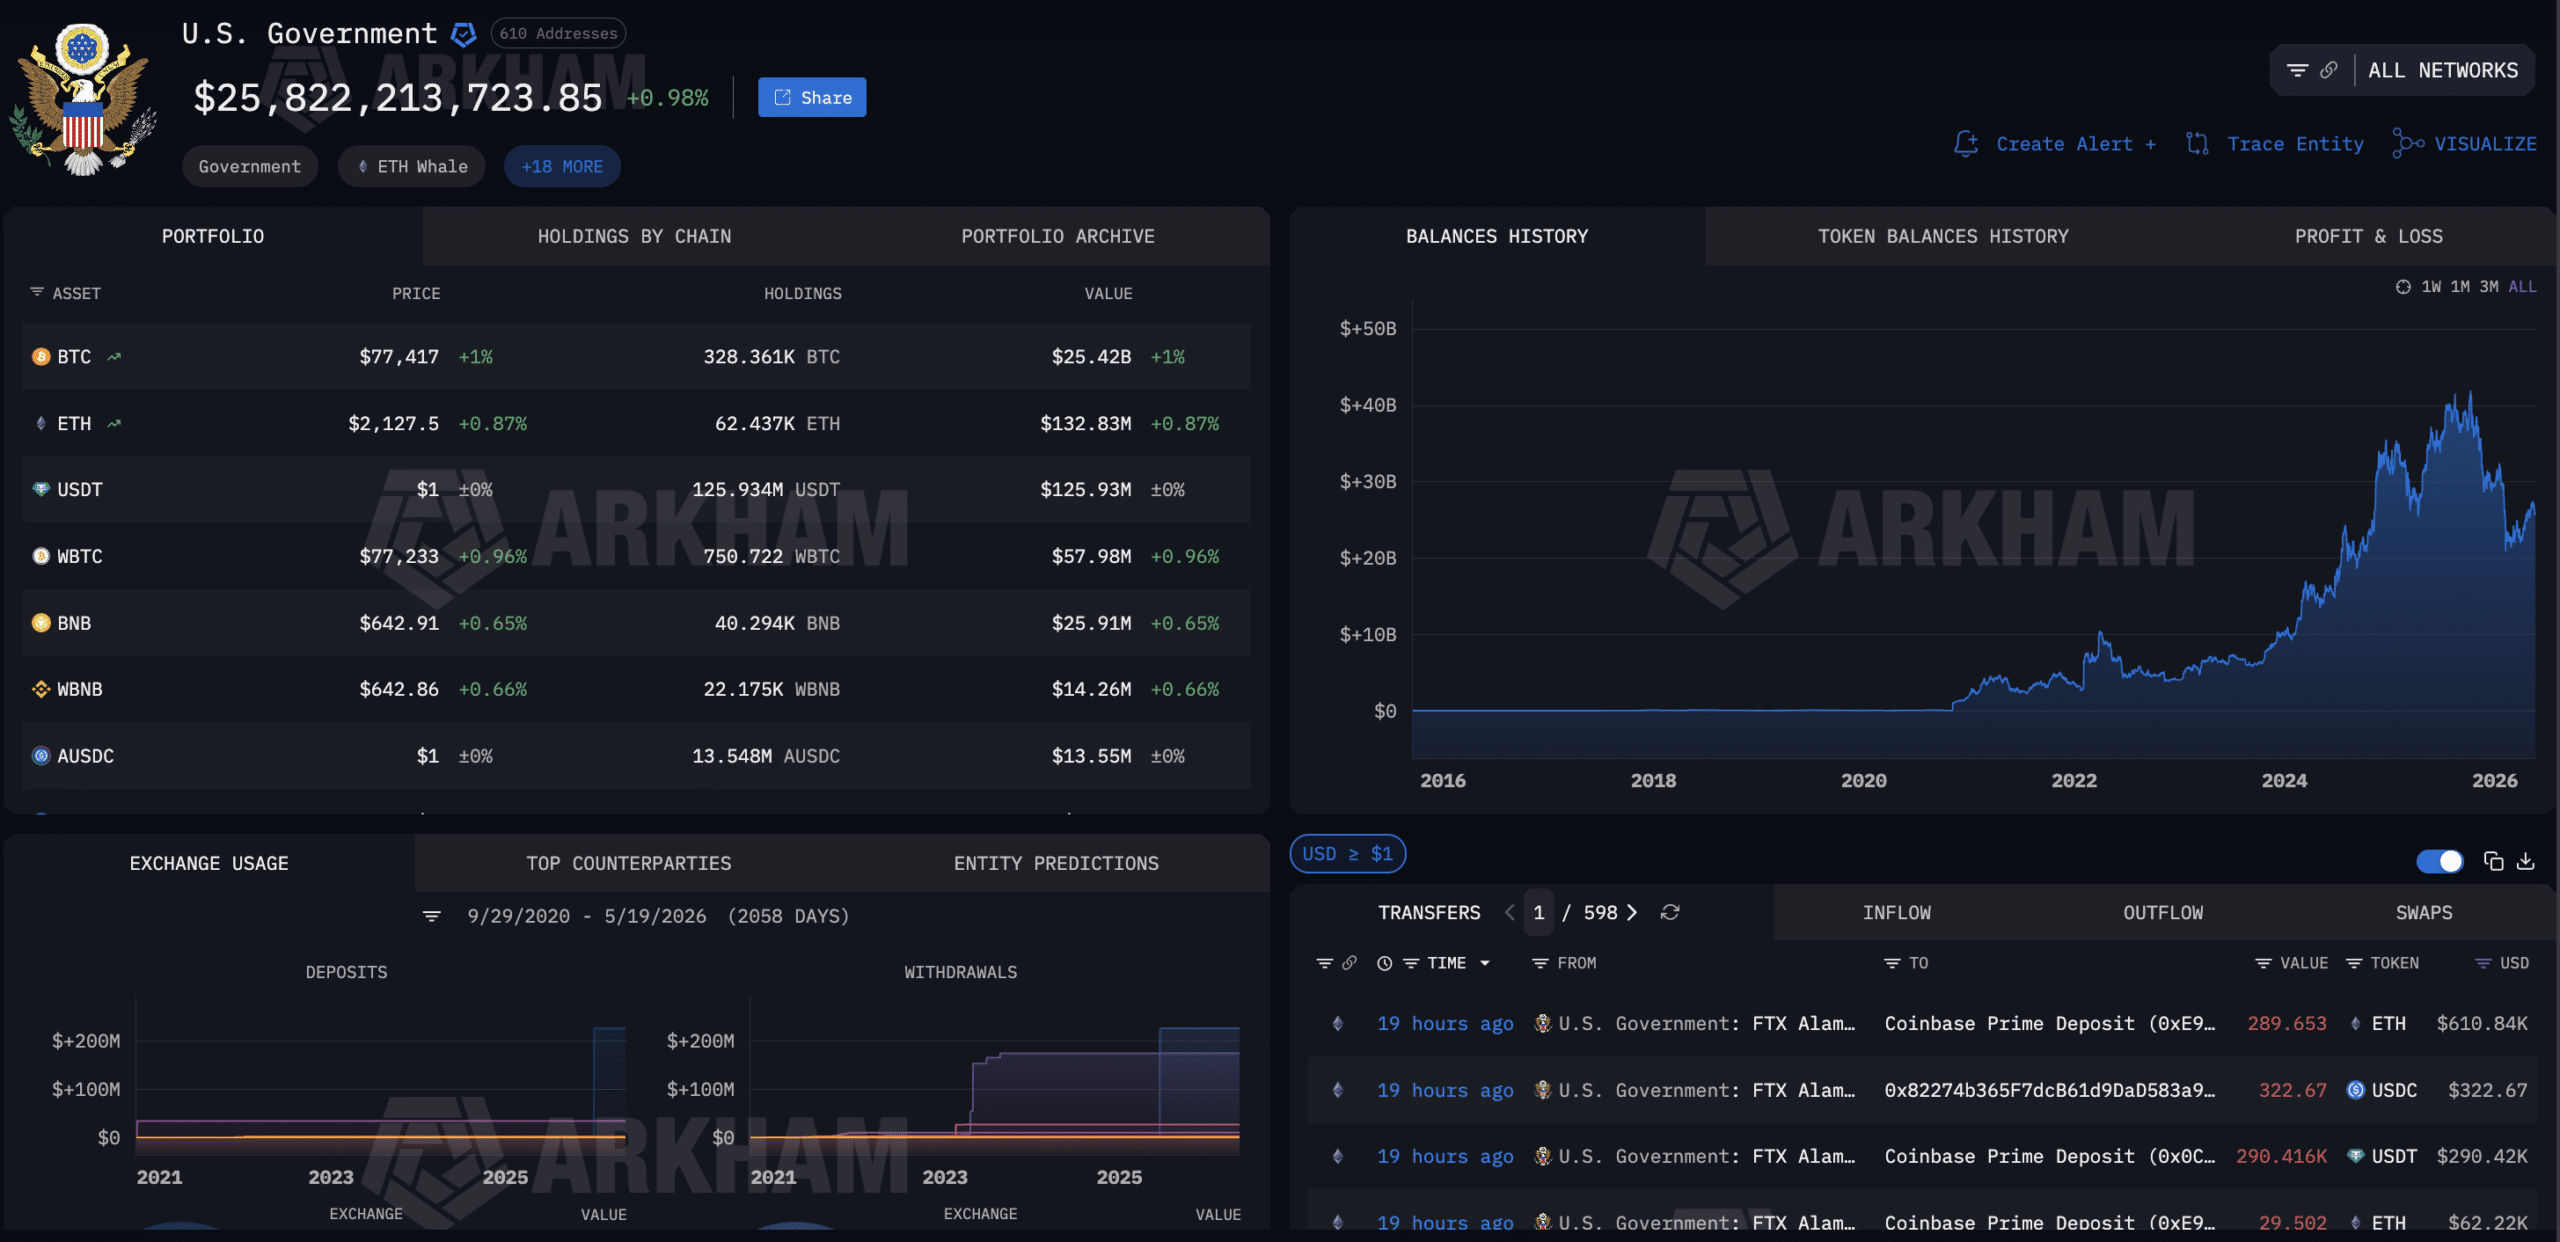Click the filter icon beside exchange date range
The width and height of the screenshot is (2560, 1242).
click(432, 916)
